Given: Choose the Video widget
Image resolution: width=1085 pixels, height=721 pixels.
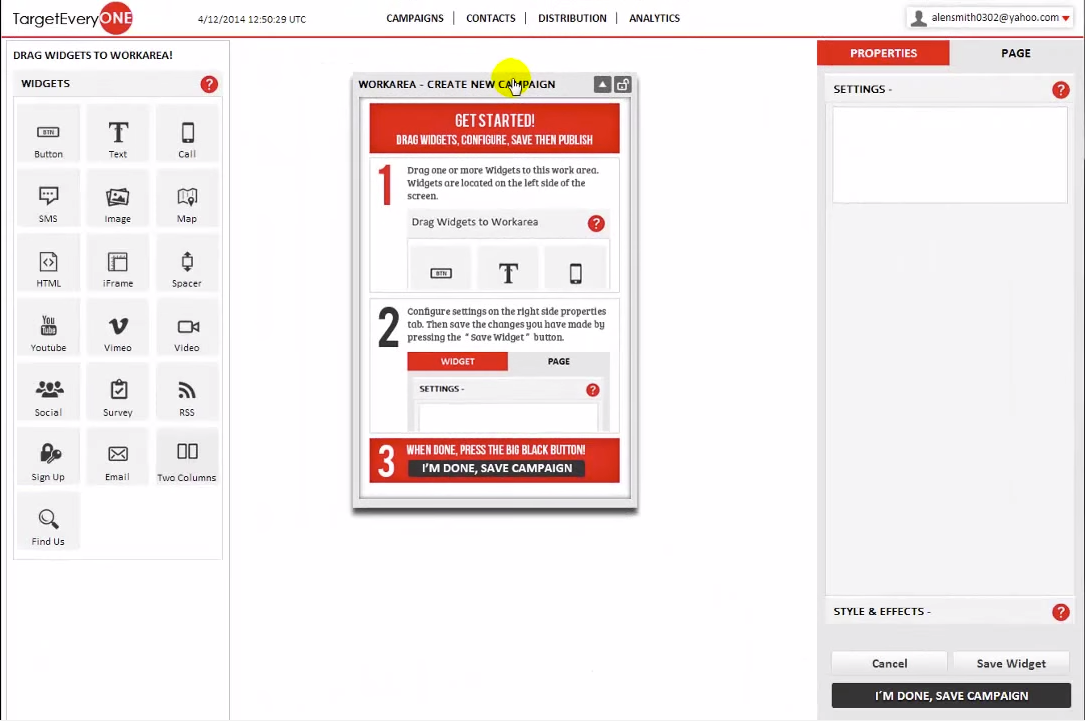Looking at the screenshot, I should click(187, 329).
